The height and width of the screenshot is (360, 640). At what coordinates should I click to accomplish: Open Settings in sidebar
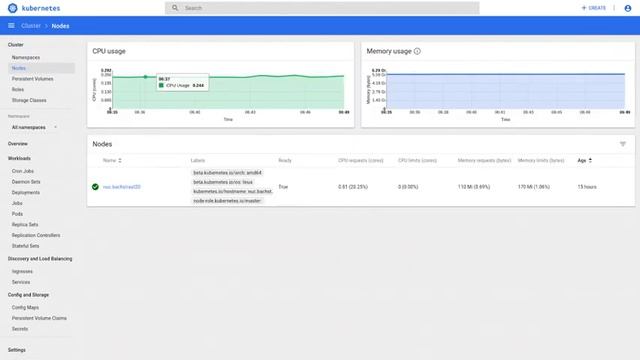pyautogui.click(x=17, y=350)
